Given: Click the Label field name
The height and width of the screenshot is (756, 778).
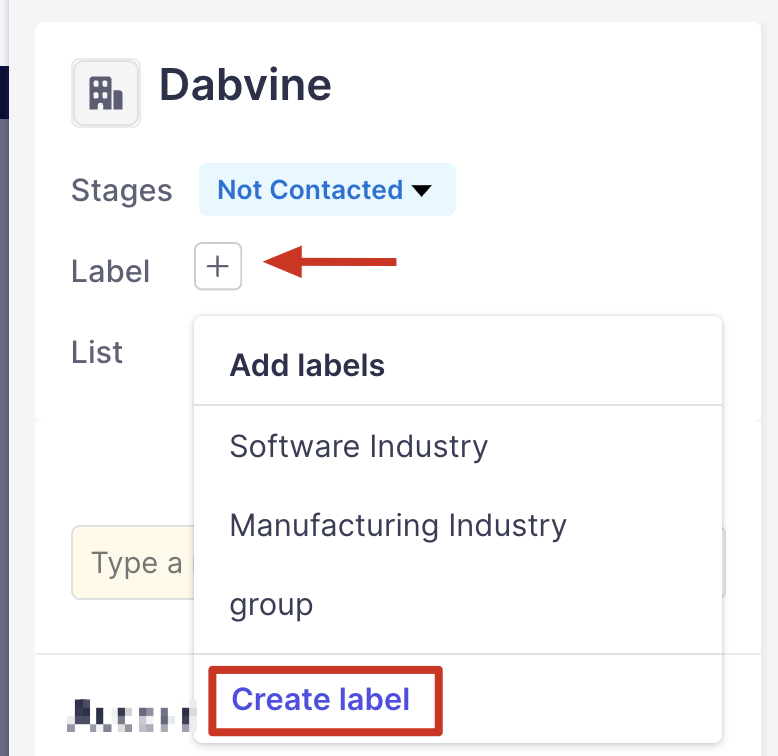Looking at the screenshot, I should pos(111,271).
